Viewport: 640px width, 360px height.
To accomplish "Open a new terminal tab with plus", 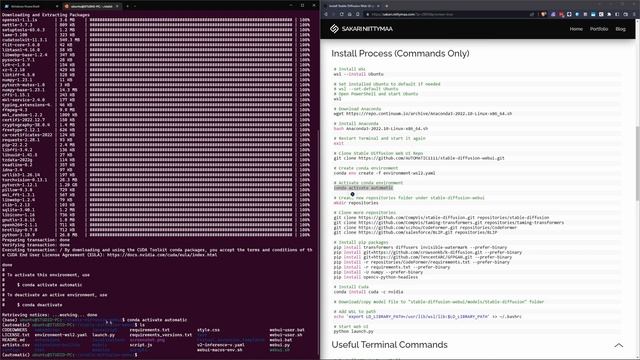I will click(x=127, y=6).
